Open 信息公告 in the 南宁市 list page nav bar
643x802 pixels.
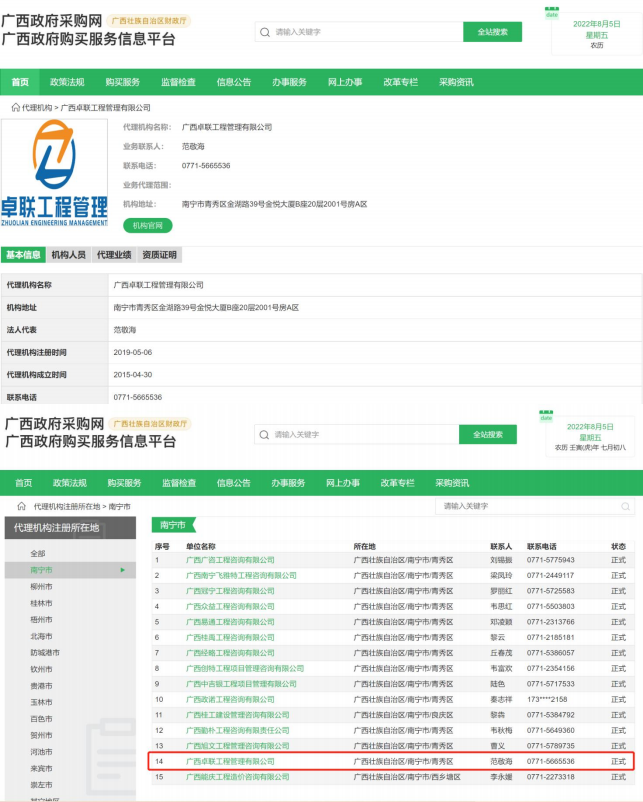pyautogui.click(x=233, y=483)
